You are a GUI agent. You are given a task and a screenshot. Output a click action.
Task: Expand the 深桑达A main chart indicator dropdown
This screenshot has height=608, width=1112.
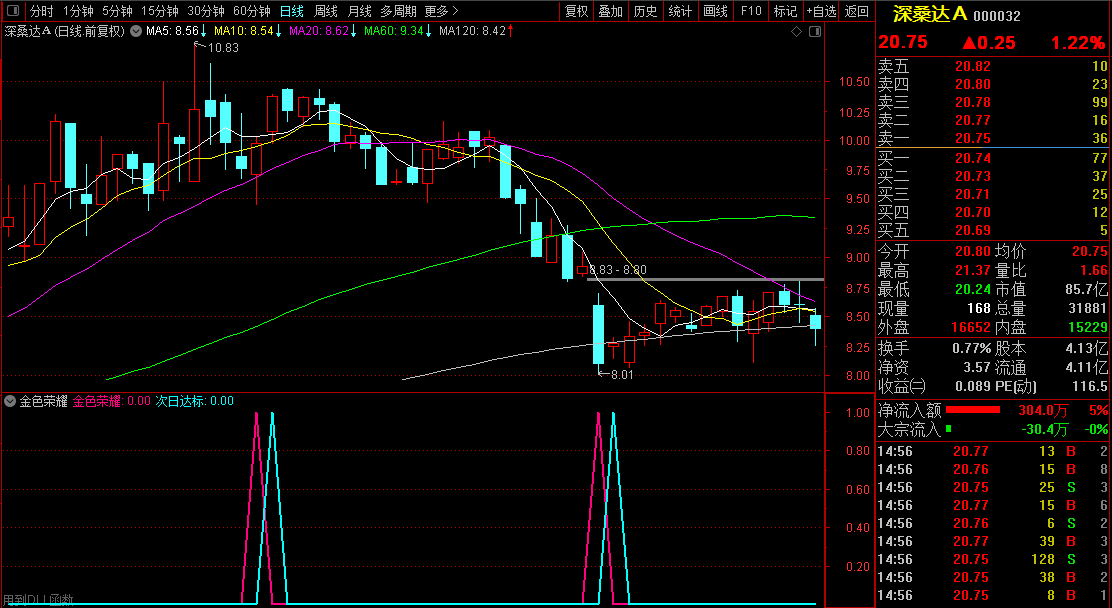coord(135,32)
